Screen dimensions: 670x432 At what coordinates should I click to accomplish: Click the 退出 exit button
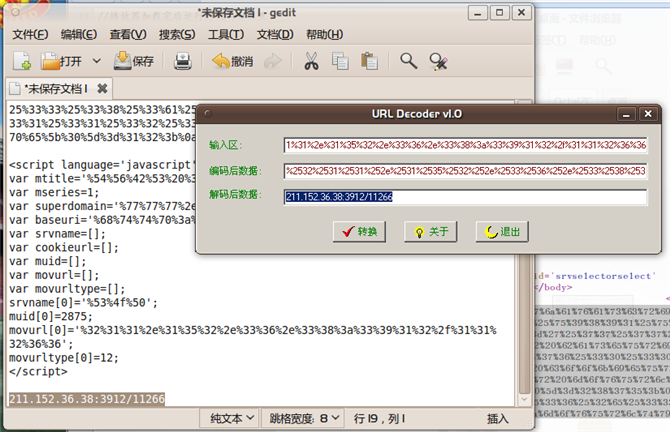pyautogui.click(x=502, y=232)
